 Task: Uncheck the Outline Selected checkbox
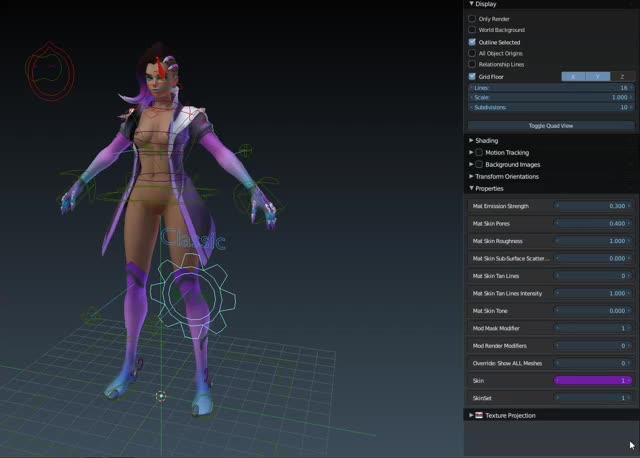(x=472, y=42)
